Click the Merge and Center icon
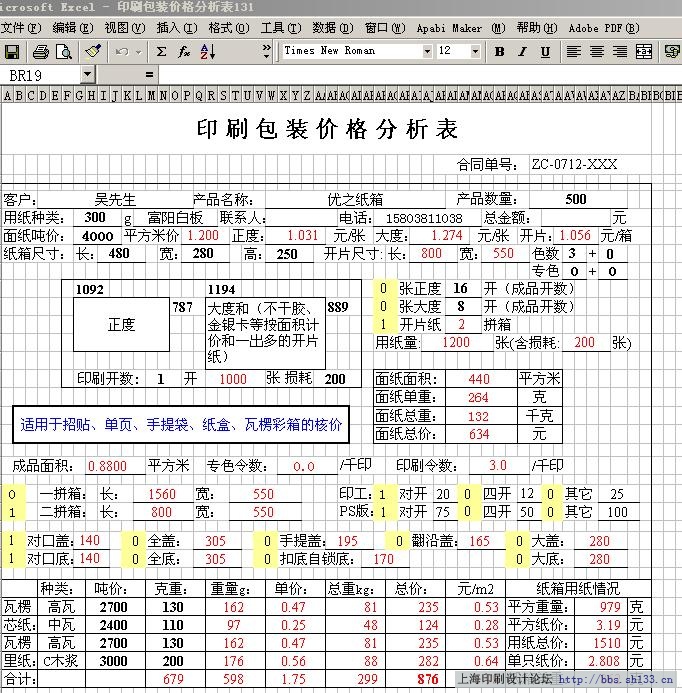Image resolution: width=682 pixels, height=693 pixels. pos(644,51)
